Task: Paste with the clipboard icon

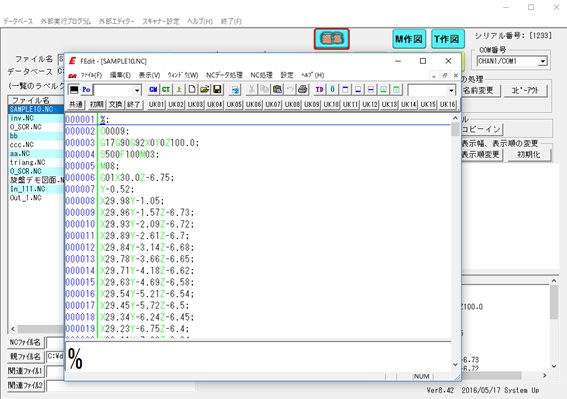Action: (x=277, y=89)
